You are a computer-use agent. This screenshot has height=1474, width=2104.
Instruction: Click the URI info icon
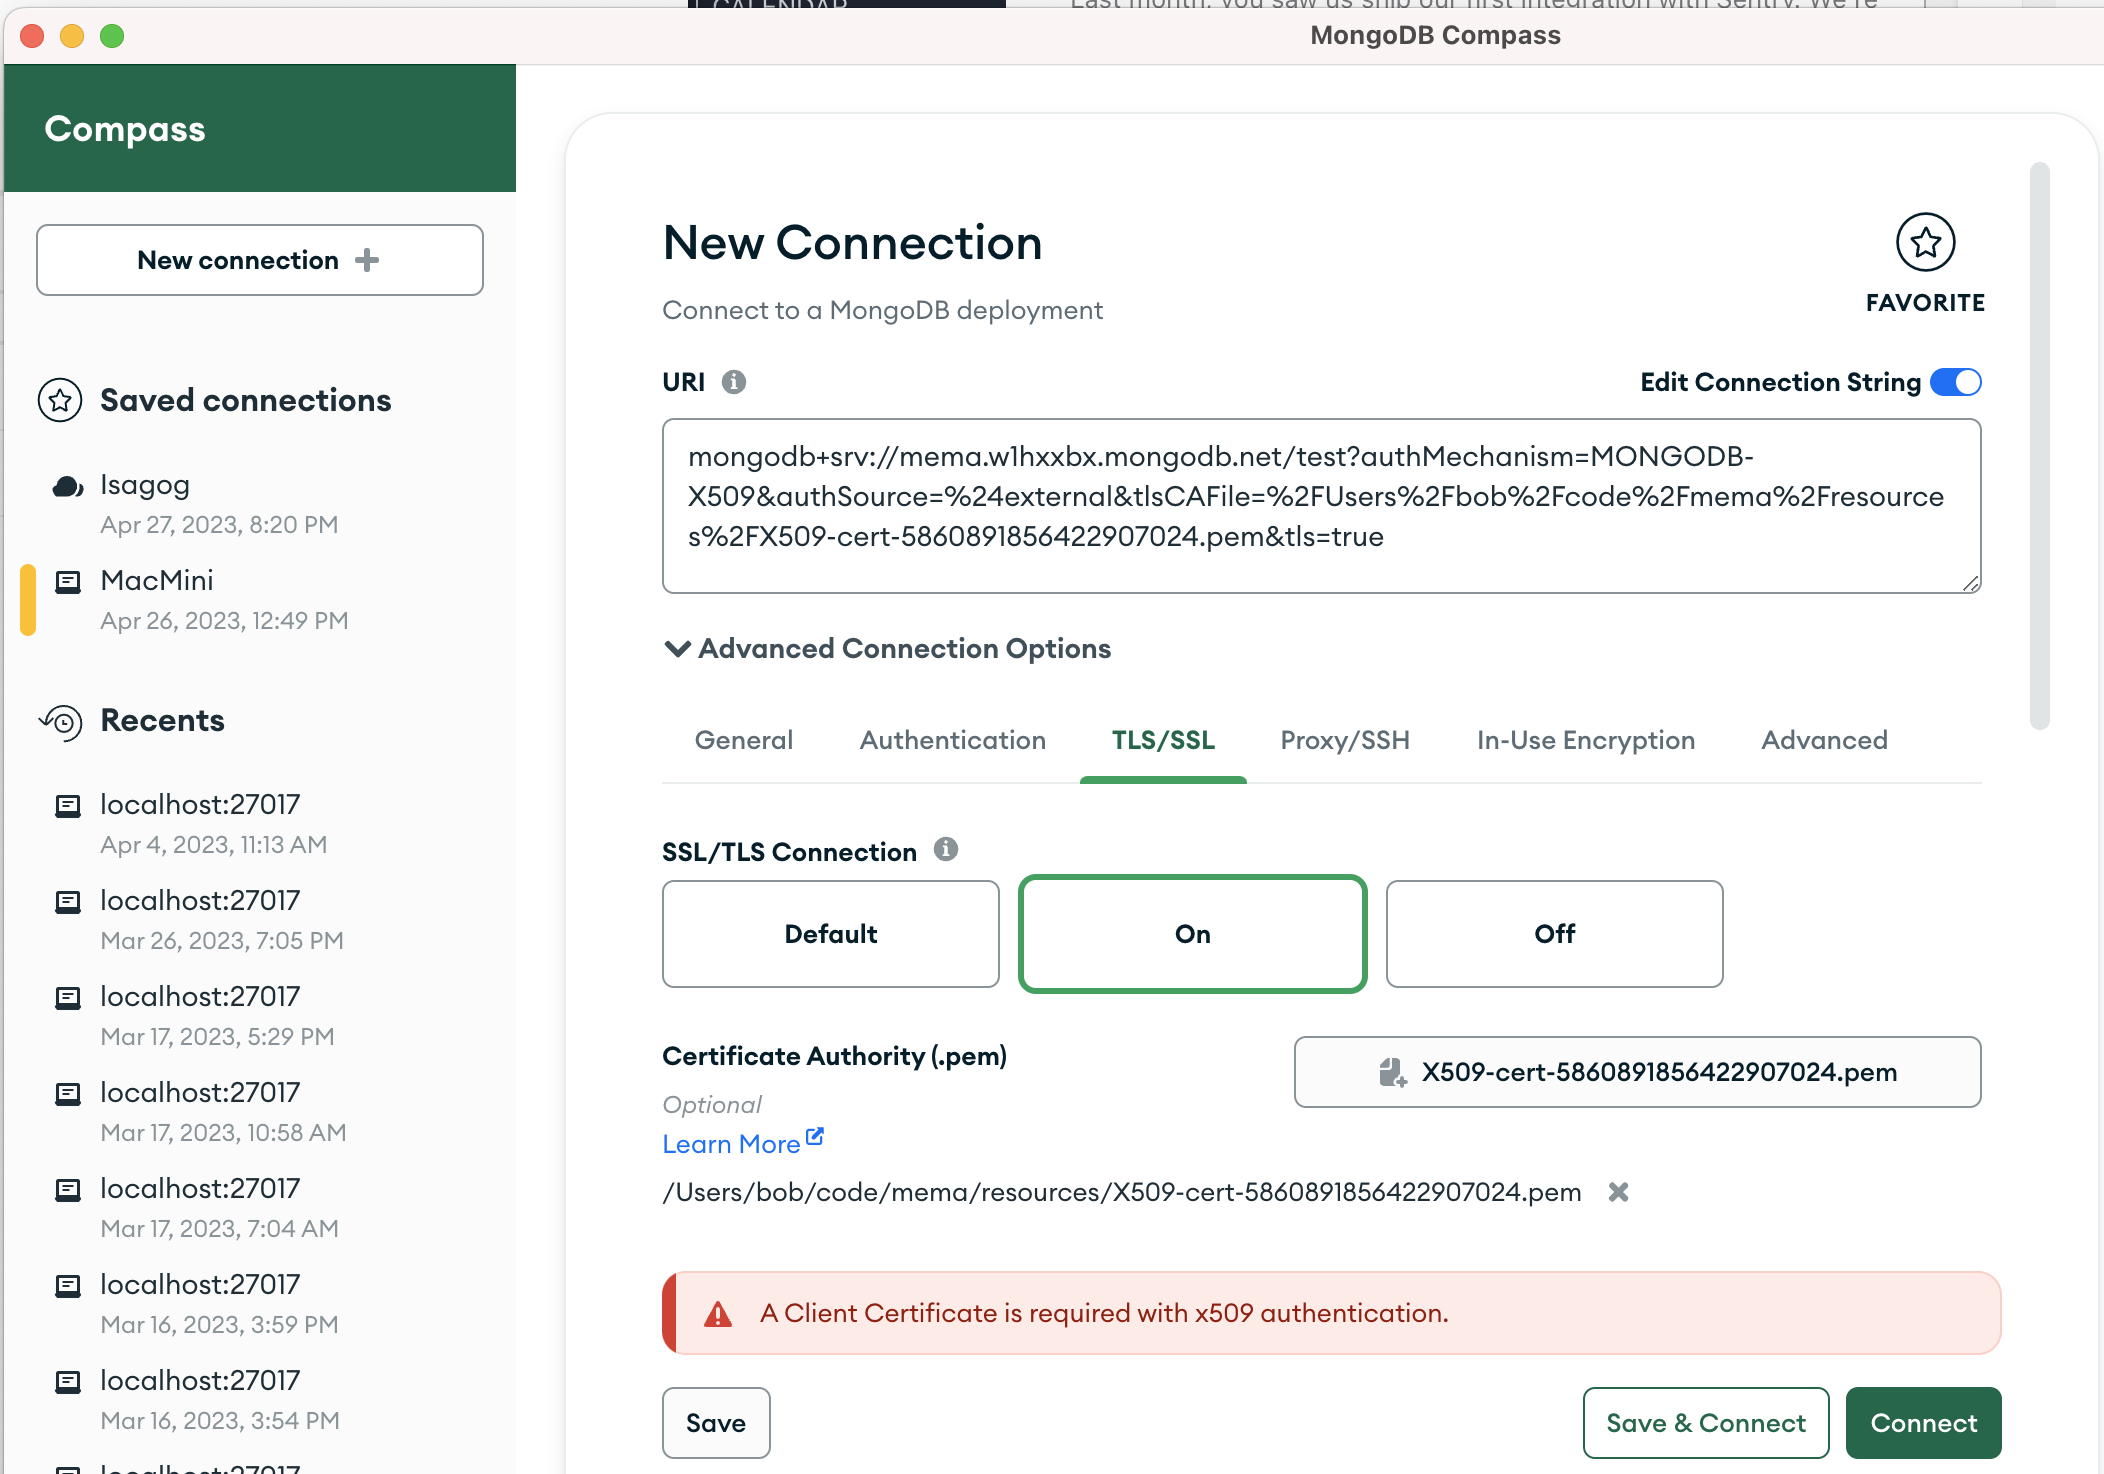pyautogui.click(x=734, y=382)
